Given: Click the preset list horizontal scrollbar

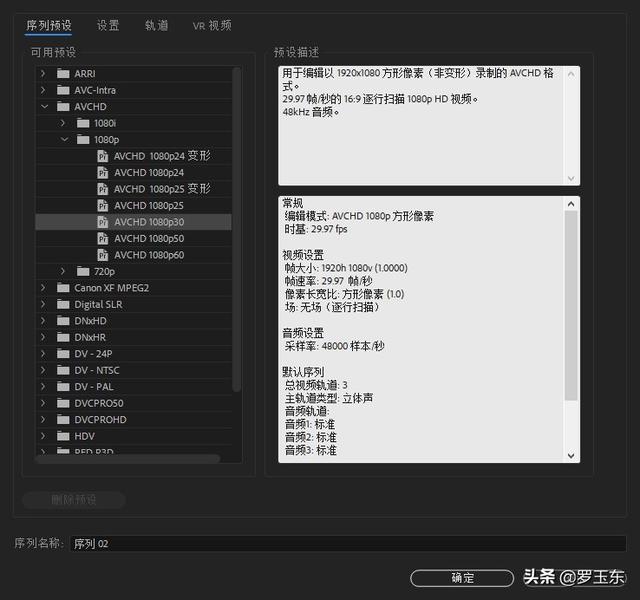Looking at the screenshot, I should click(x=128, y=459).
